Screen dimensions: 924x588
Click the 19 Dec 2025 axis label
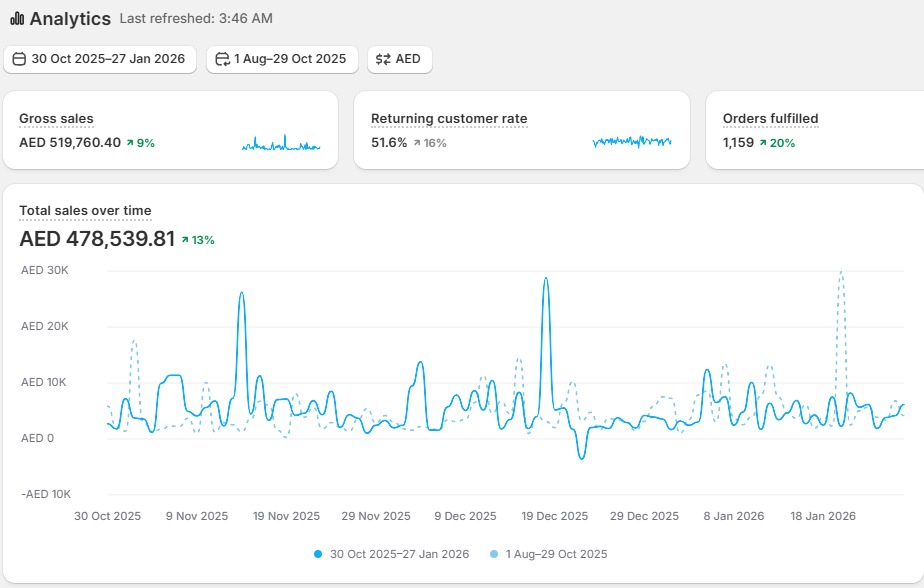555,516
